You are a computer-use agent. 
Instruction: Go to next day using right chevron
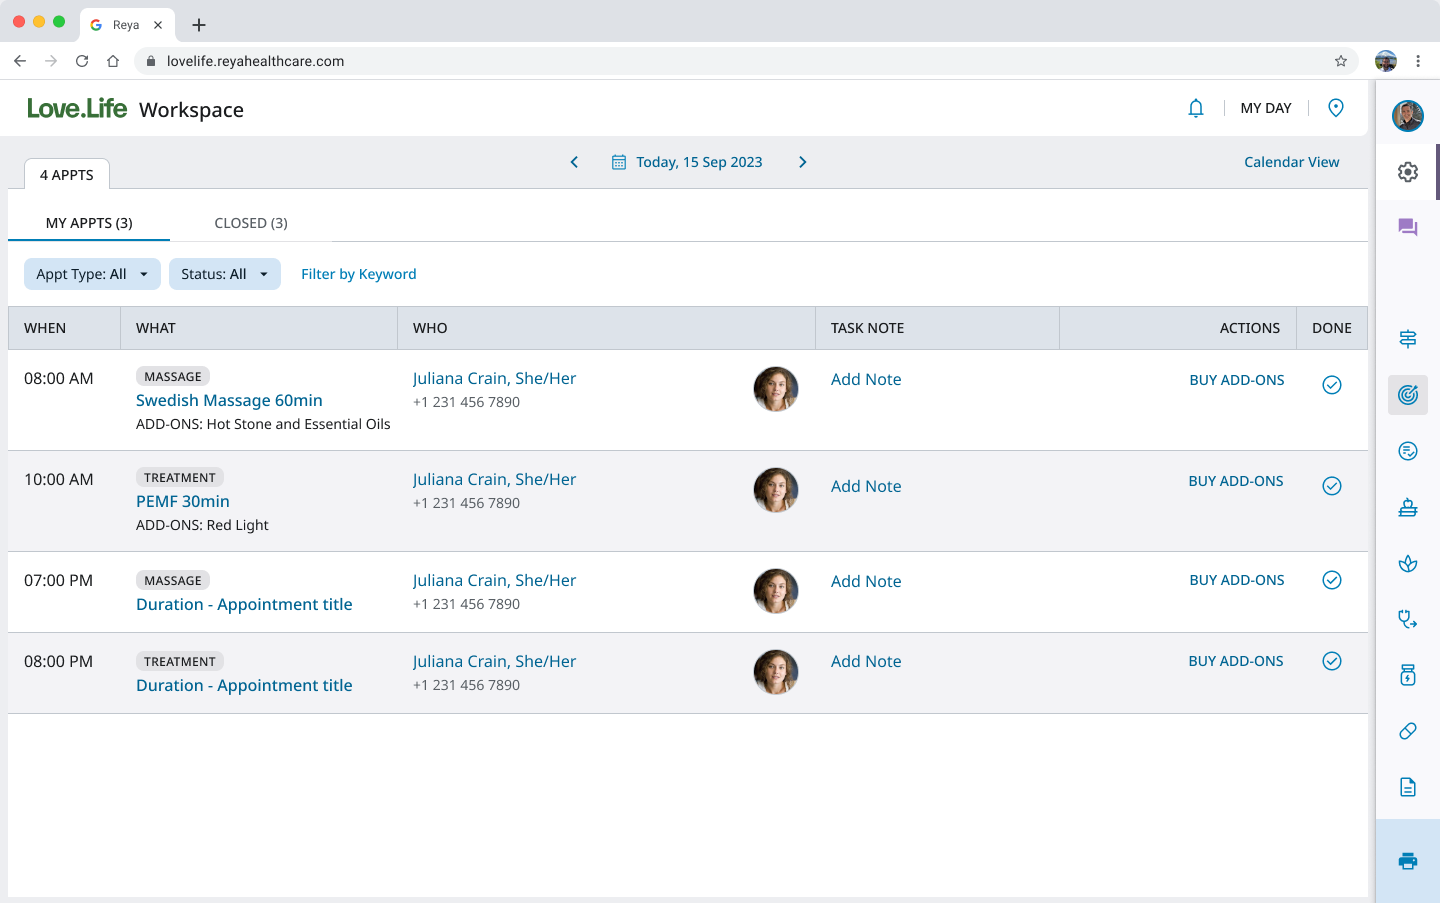pyautogui.click(x=802, y=162)
